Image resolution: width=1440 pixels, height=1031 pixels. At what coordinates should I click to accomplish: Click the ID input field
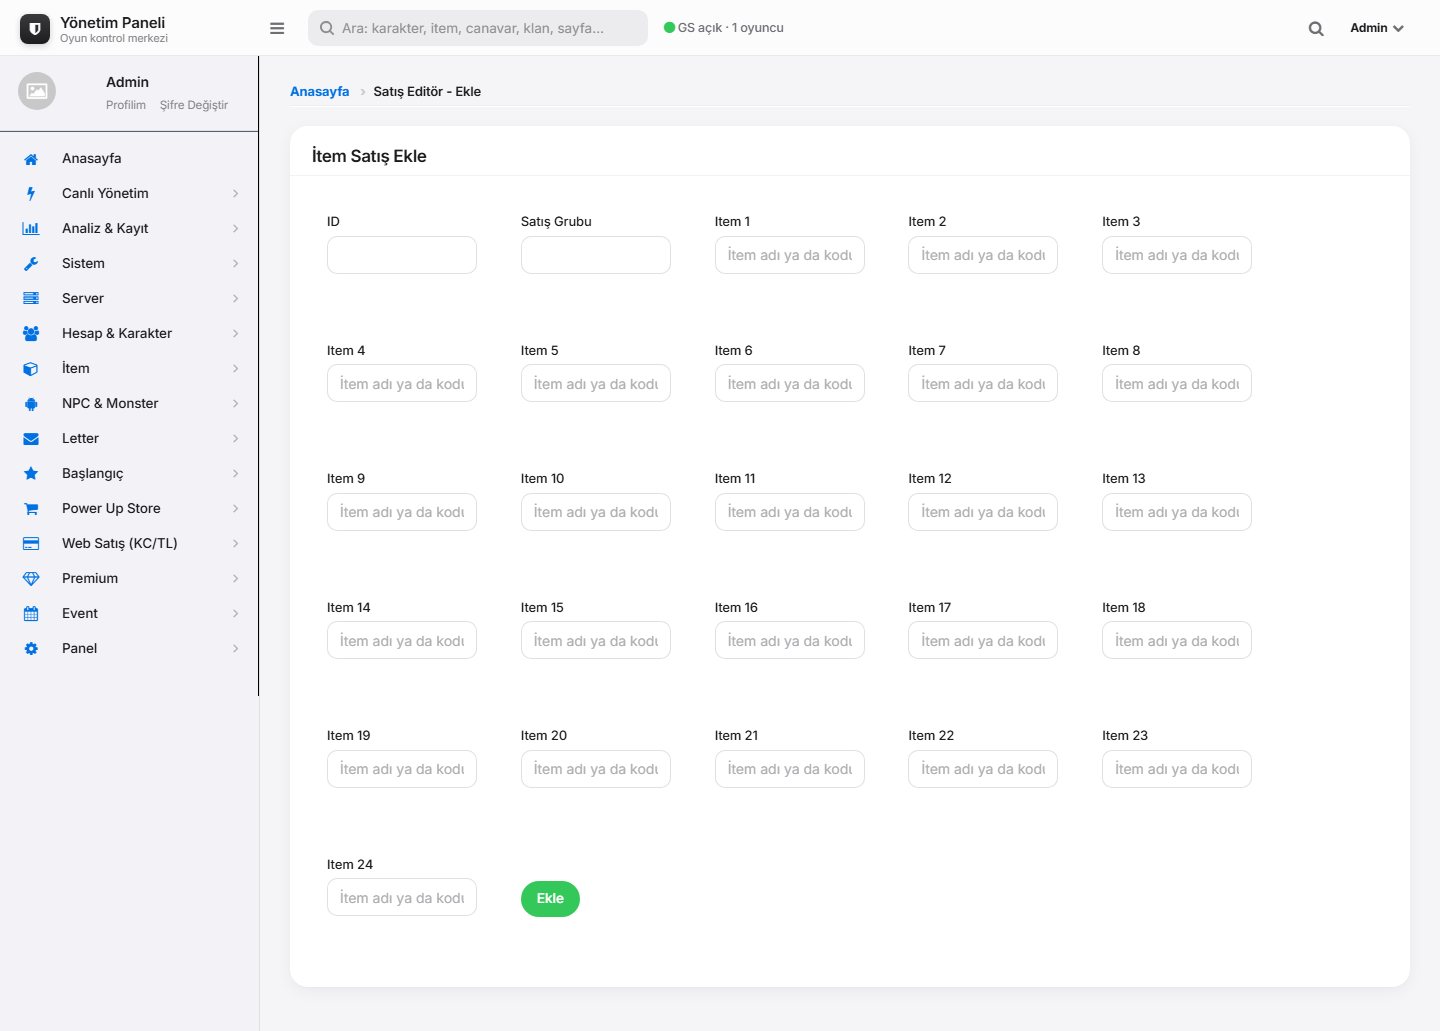(402, 255)
